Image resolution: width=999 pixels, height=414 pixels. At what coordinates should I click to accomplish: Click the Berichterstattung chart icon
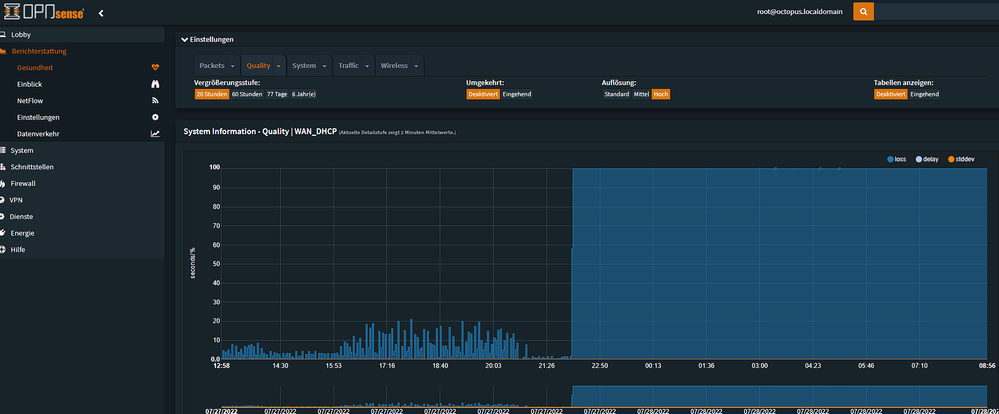(3, 51)
